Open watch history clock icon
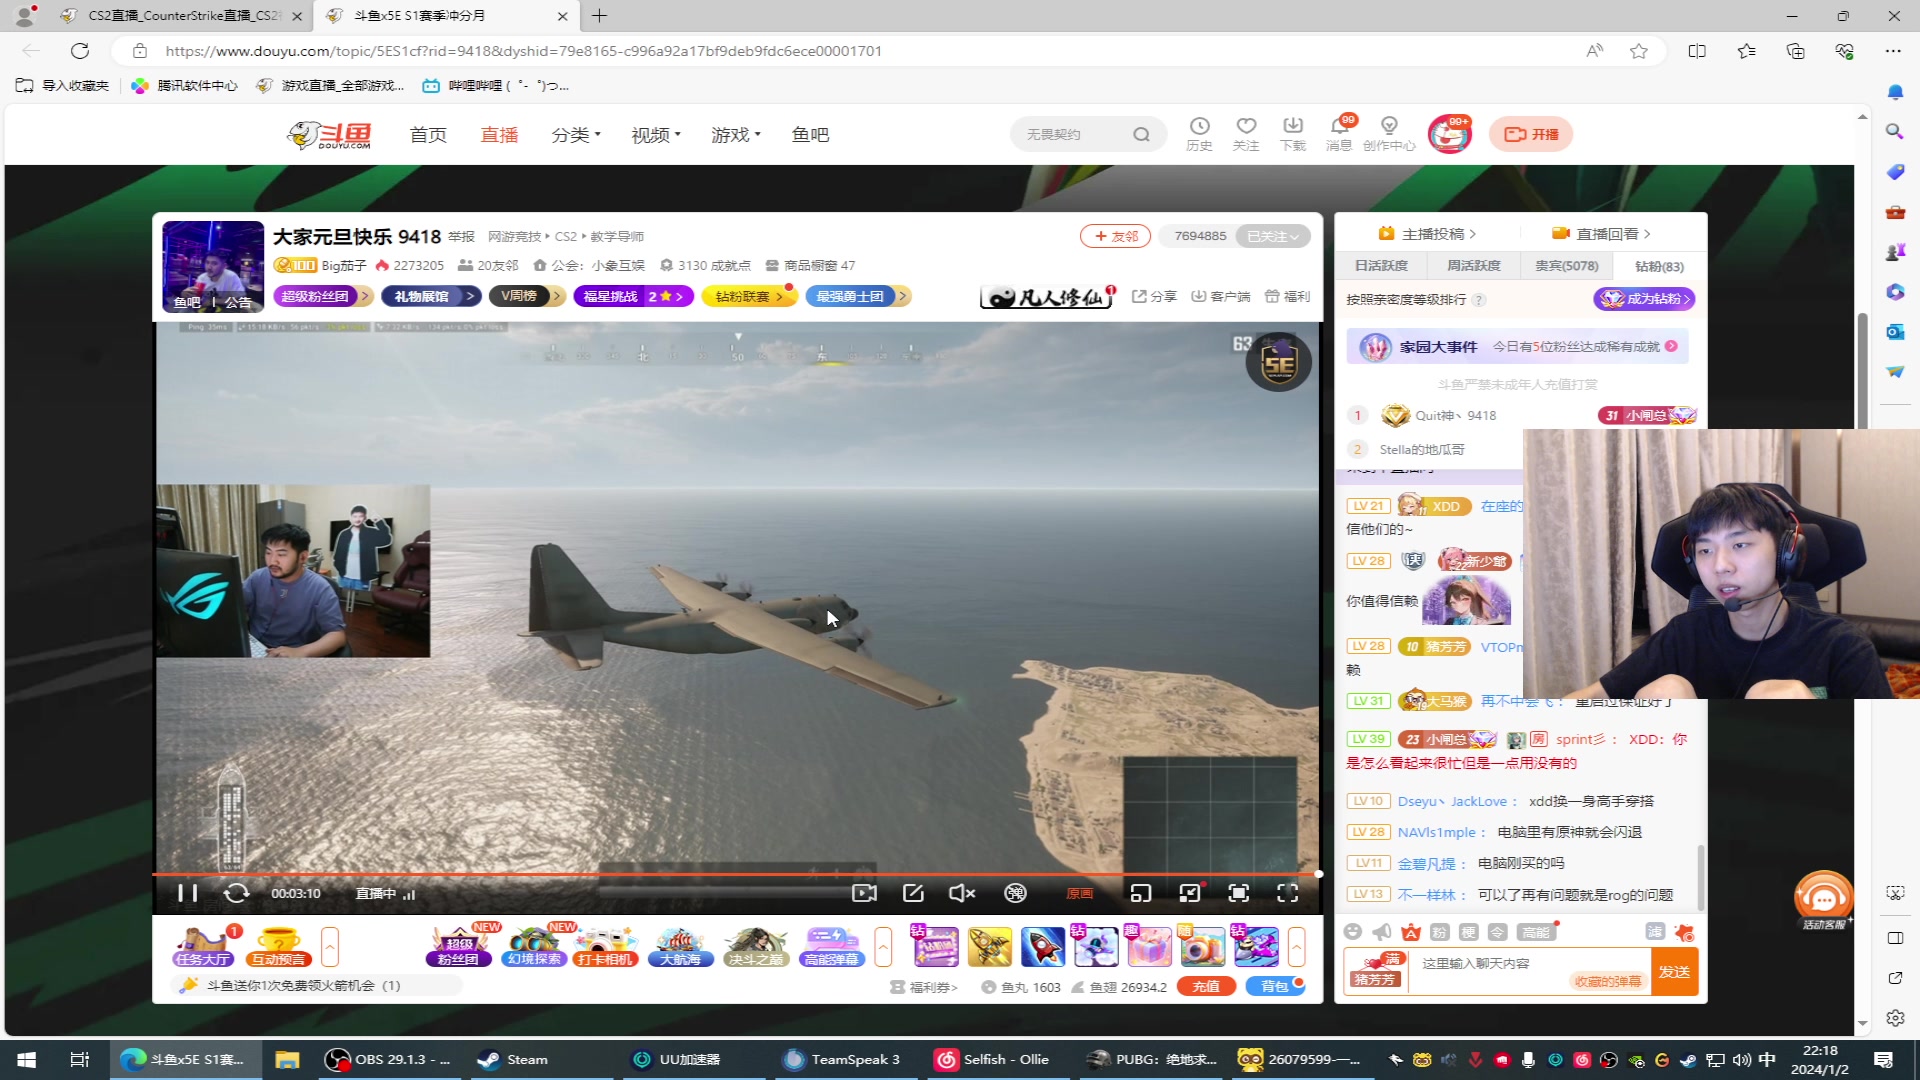The width and height of the screenshot is (1920, 1080). pyautogui.click(x=1199, y=133)
